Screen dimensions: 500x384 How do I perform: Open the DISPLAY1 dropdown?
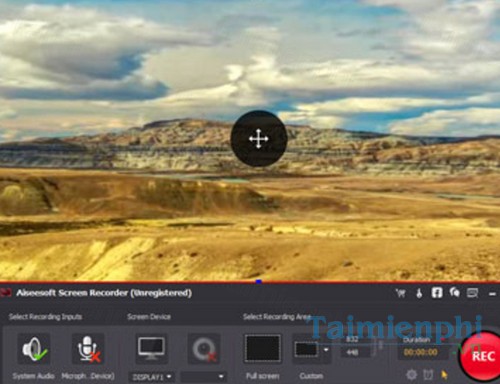tap(151, 377)
